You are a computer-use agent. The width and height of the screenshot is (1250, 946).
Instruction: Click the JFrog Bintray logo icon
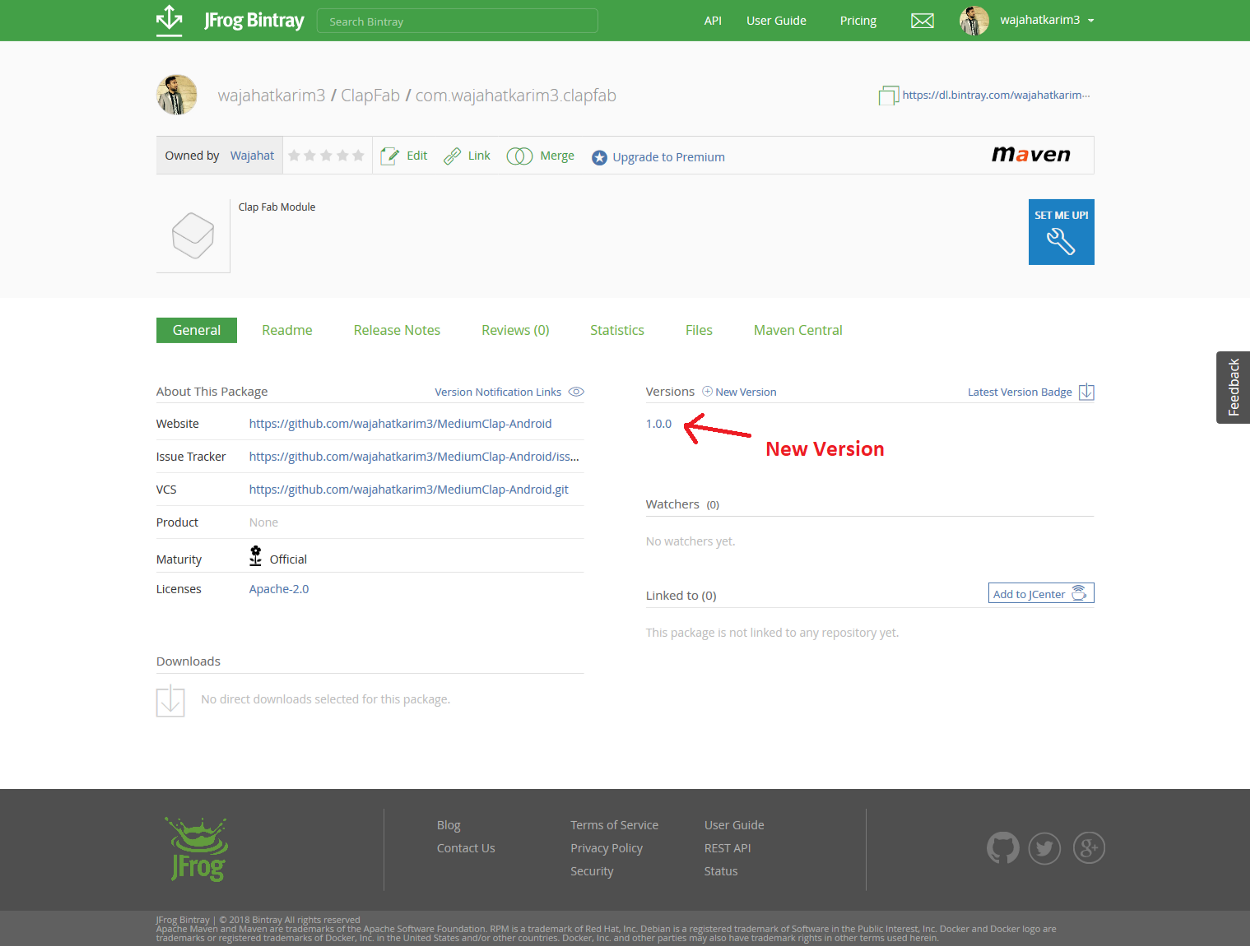point(169,21)
